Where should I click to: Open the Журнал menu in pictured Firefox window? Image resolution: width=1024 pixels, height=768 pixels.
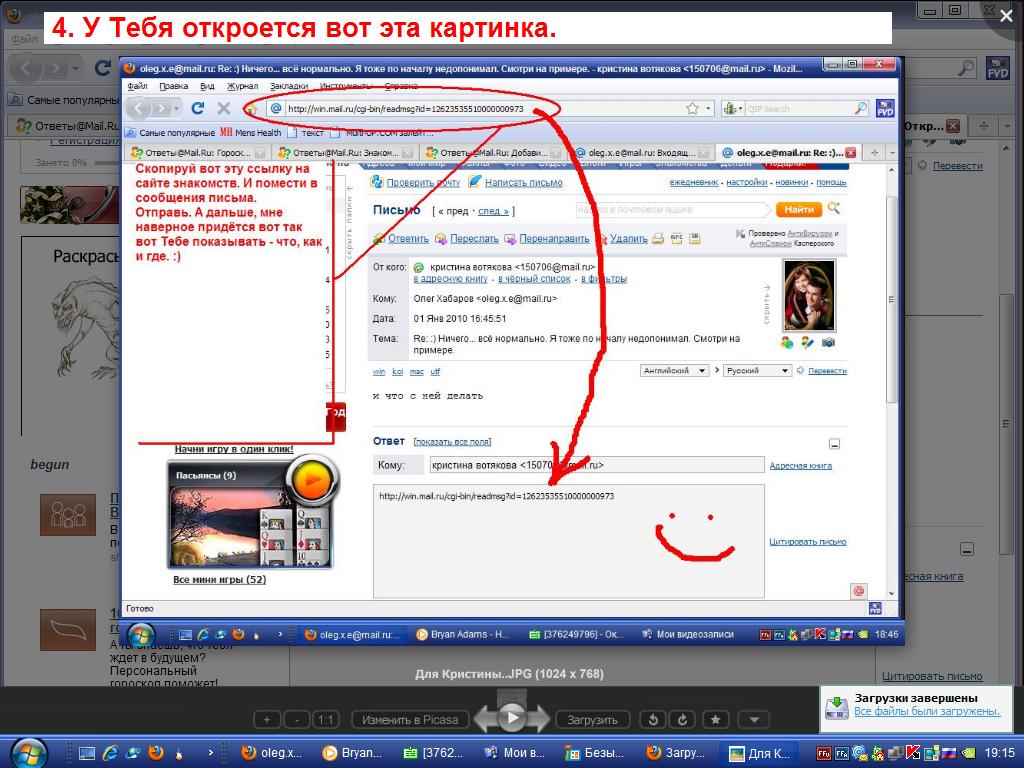(x=242, y=86)
